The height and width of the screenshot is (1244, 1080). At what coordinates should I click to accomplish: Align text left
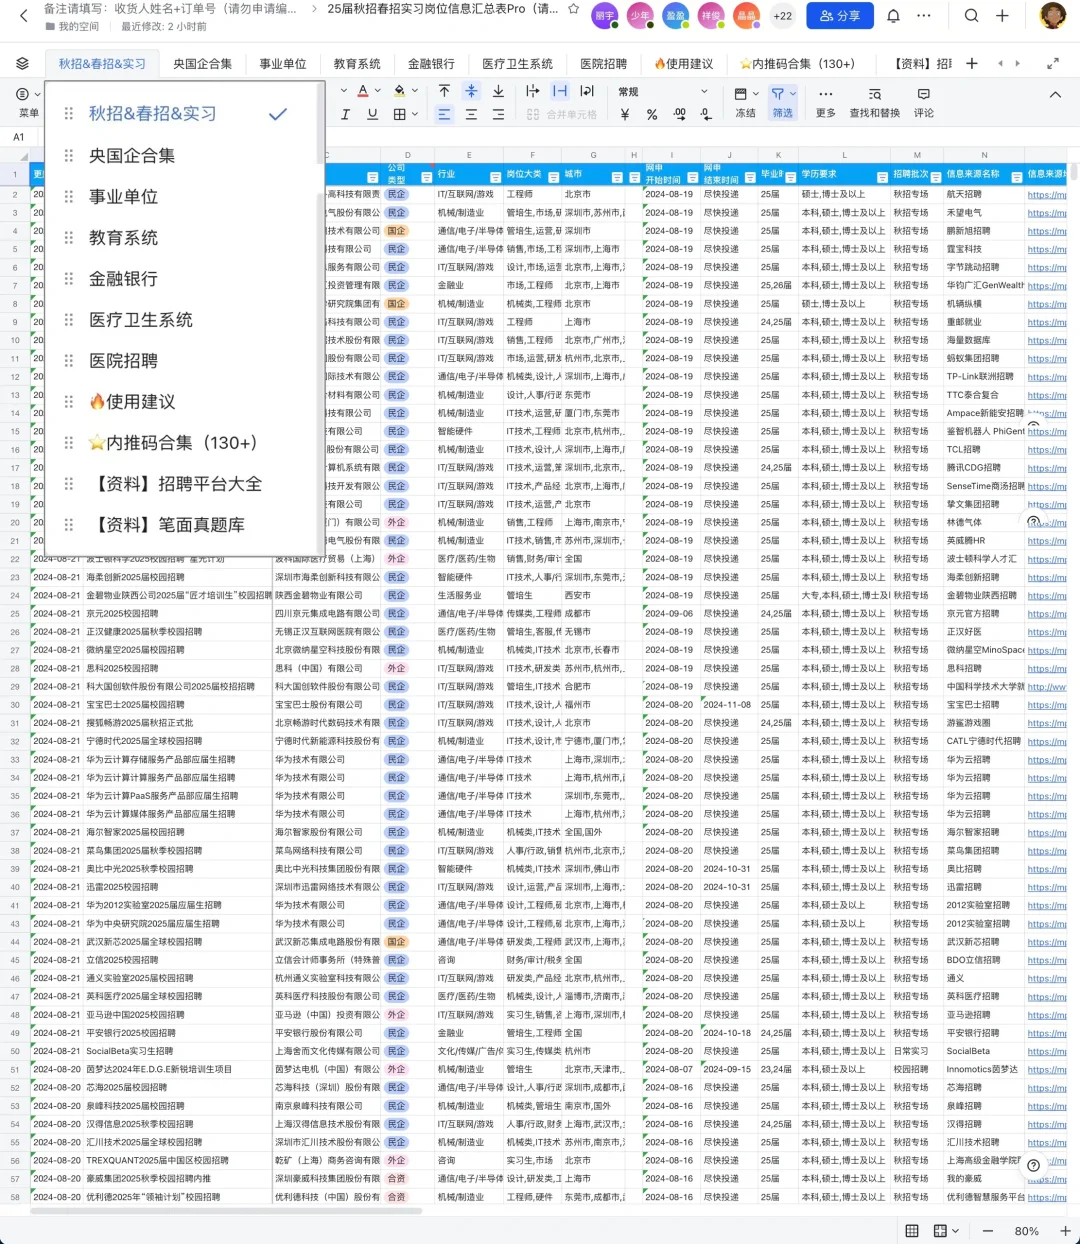444,115
